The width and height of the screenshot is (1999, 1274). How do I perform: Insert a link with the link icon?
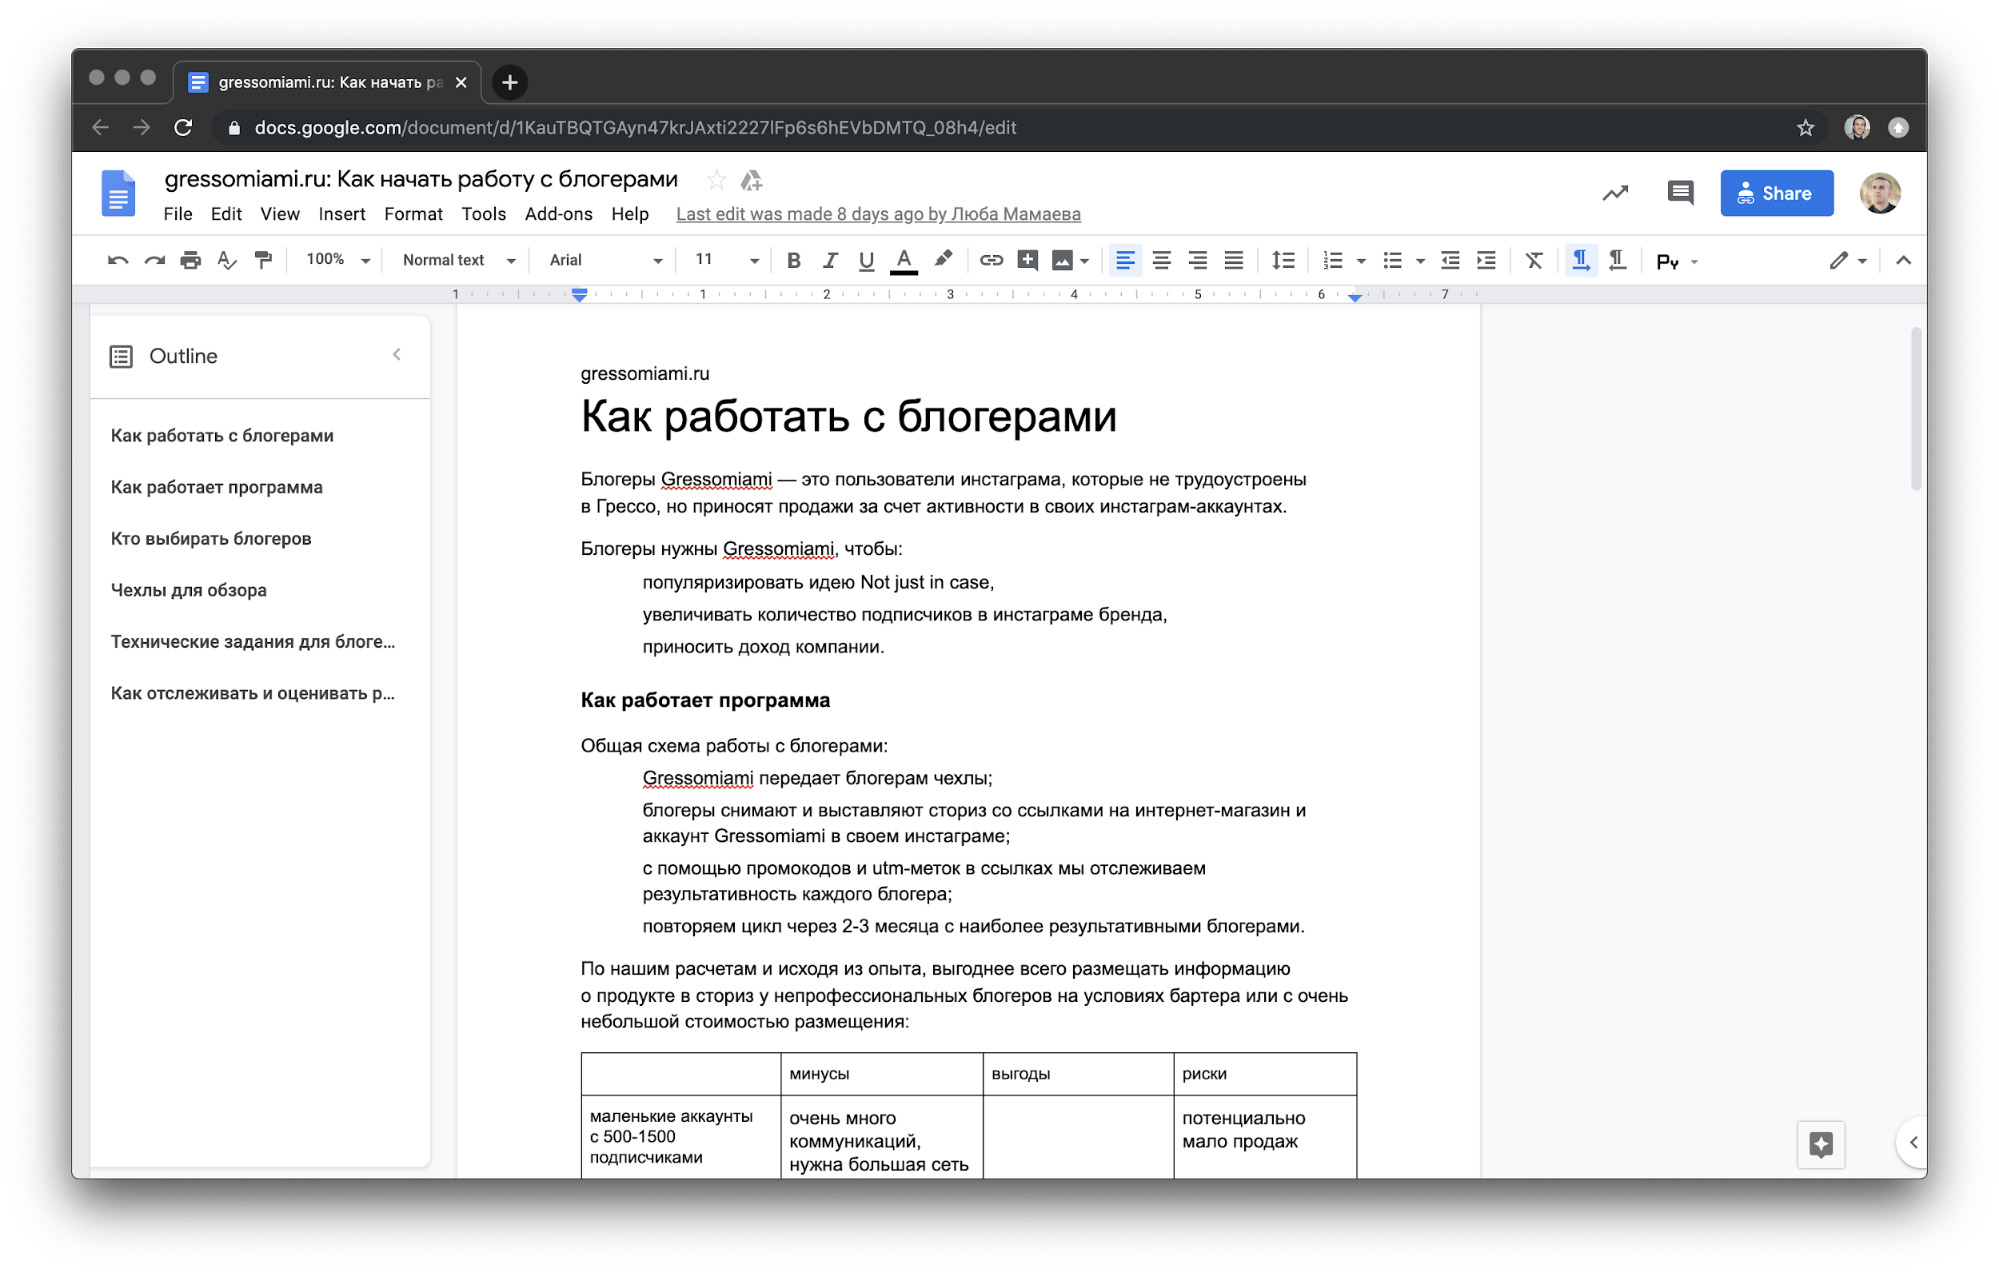click(x=990, y=261)
